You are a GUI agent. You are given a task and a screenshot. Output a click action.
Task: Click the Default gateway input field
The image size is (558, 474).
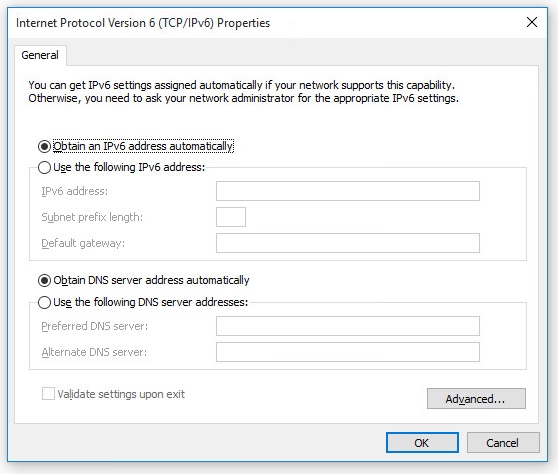348,243
